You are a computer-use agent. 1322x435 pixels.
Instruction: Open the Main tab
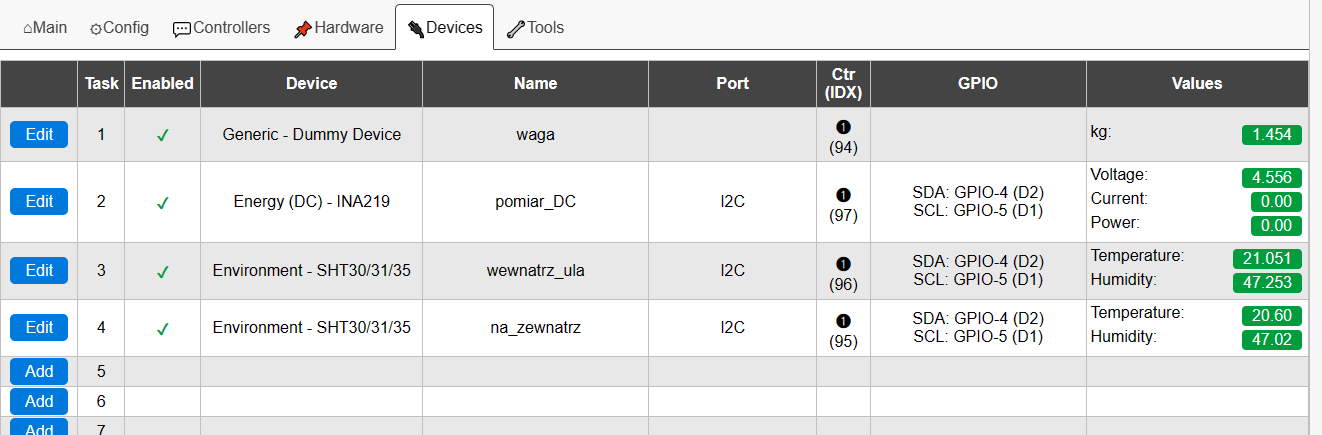(x=45, y=28)
